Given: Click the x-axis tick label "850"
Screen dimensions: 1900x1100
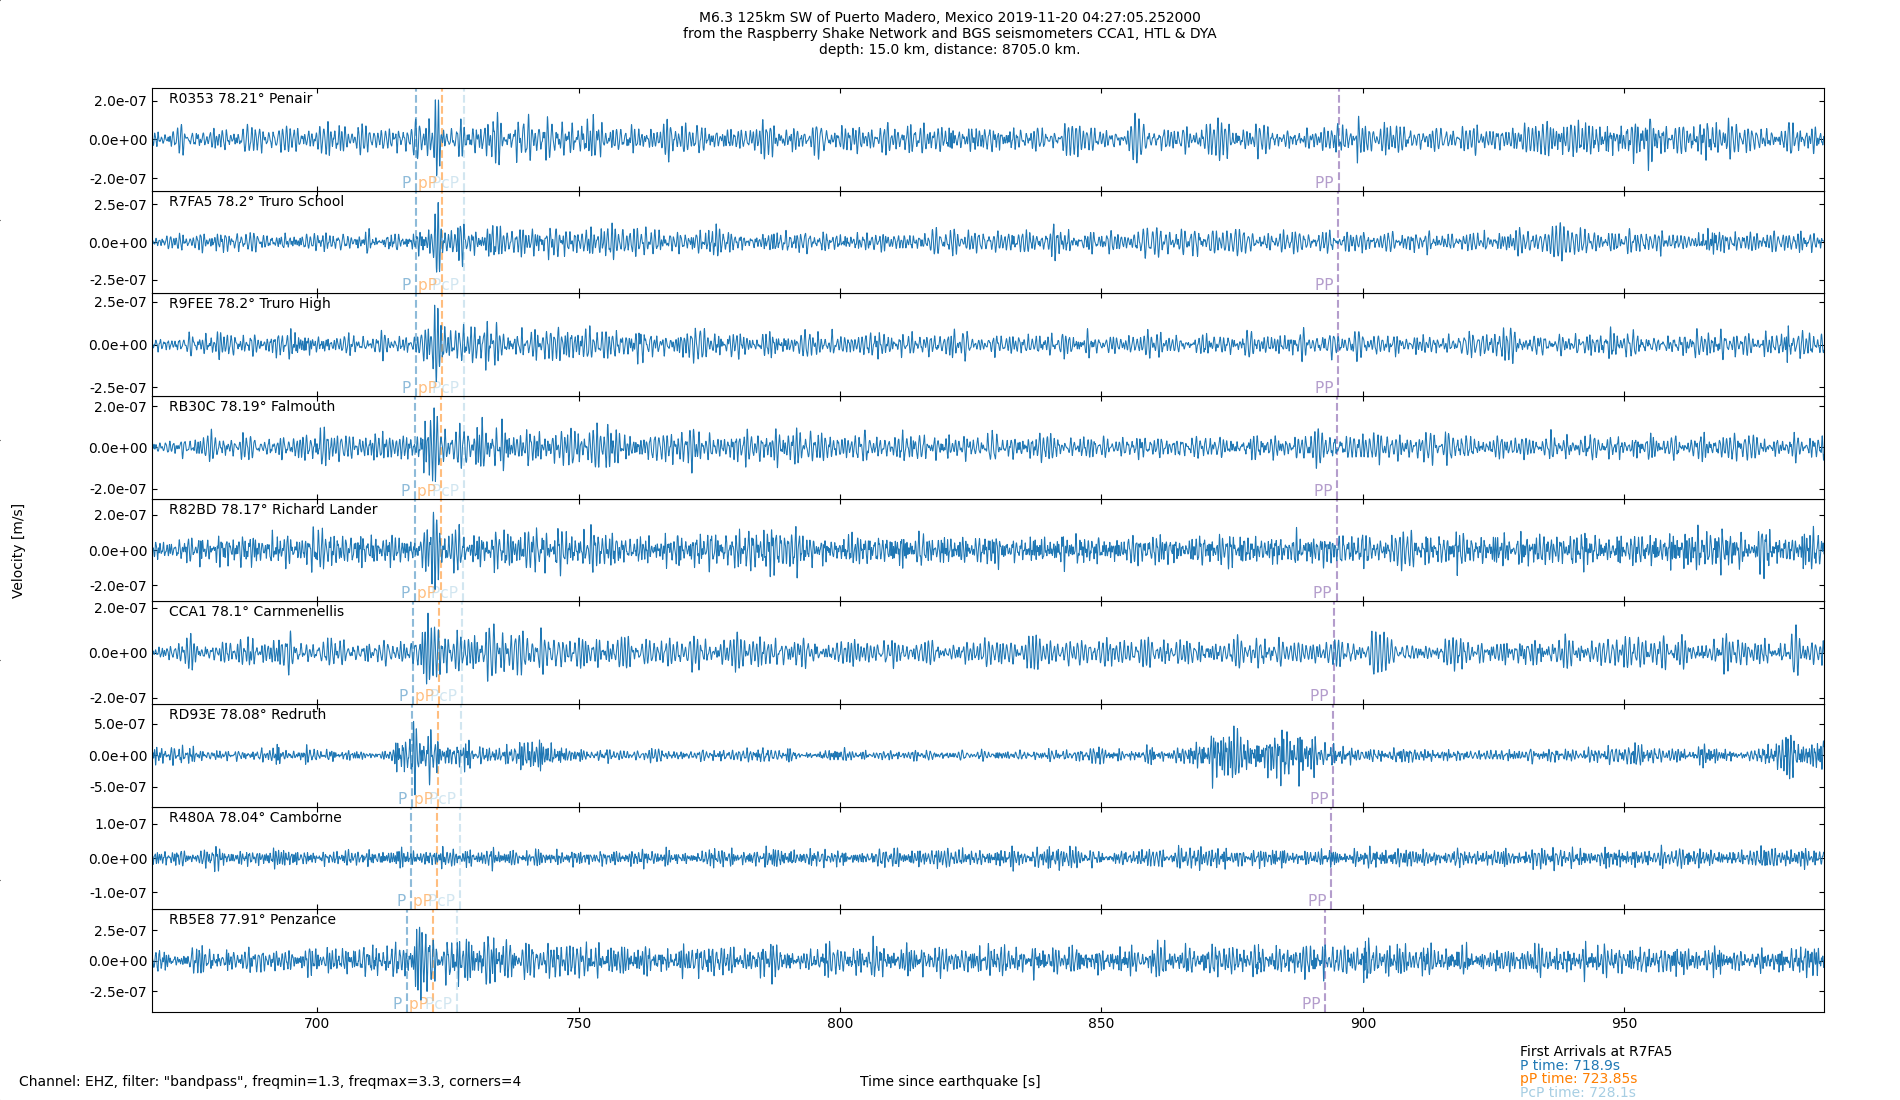Looking at the screenshot, I should coord(1101,1024).
